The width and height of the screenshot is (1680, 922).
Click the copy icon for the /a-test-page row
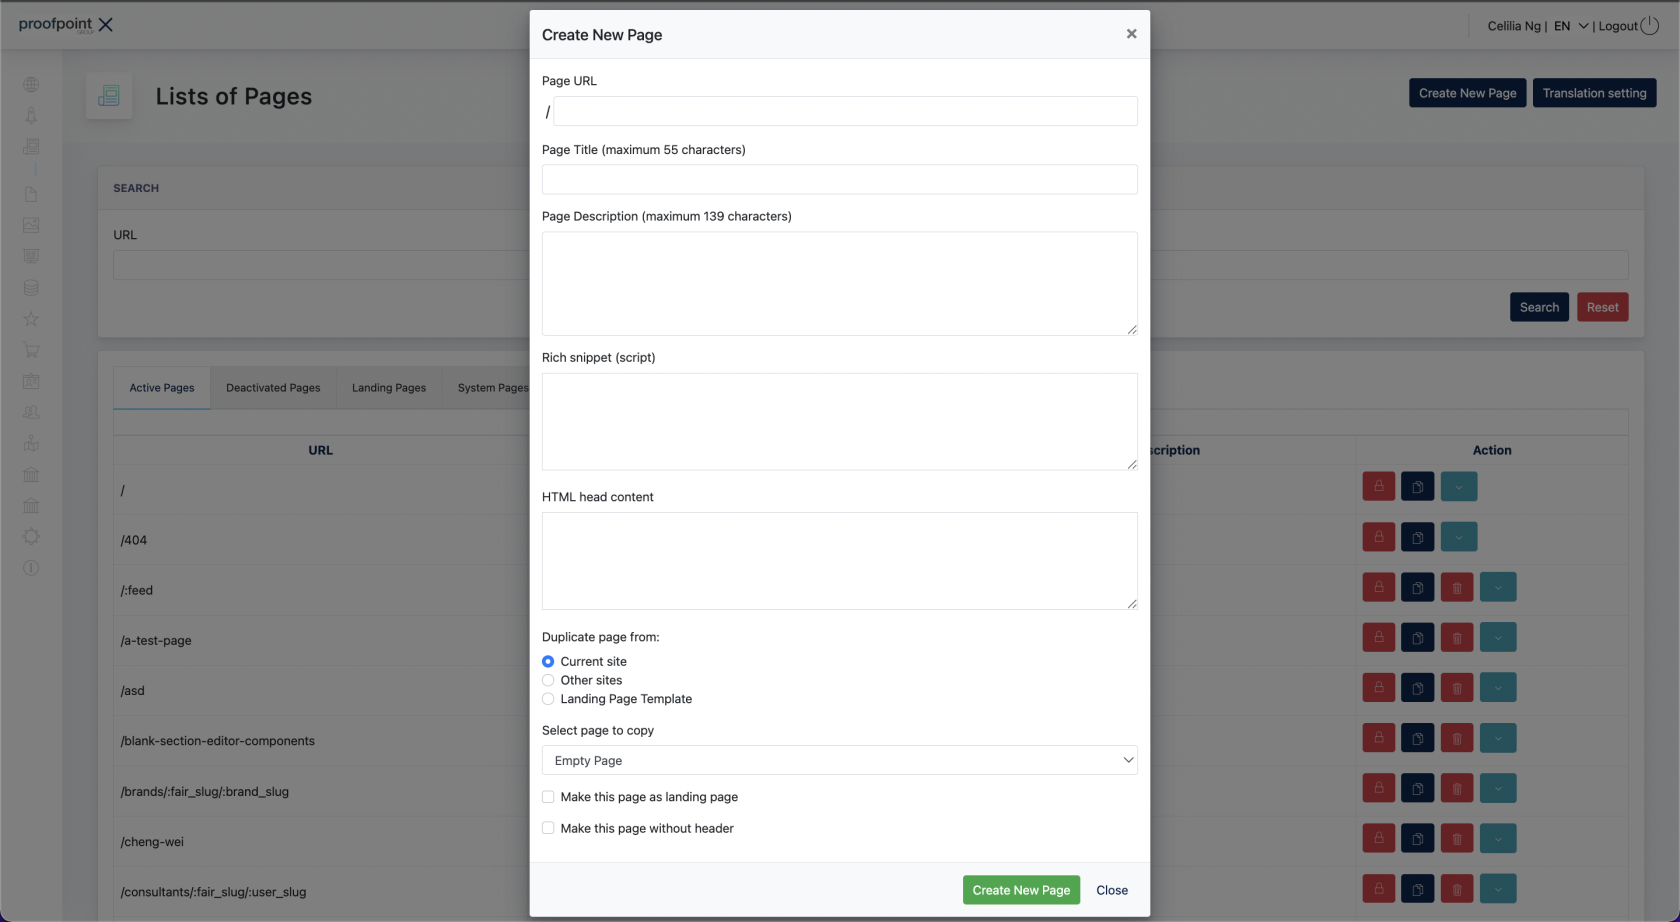pos(1417,637)
